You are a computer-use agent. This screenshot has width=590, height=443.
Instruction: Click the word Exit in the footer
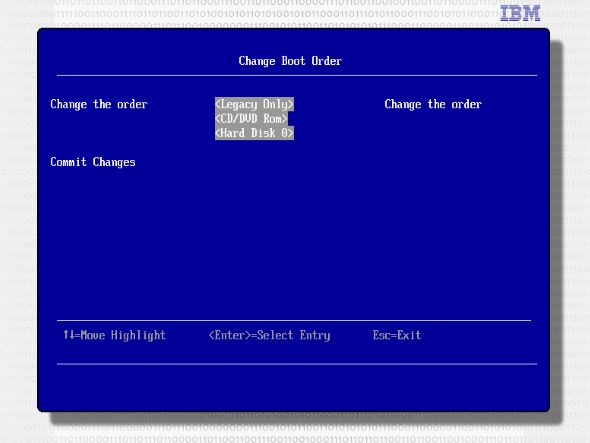409,335
